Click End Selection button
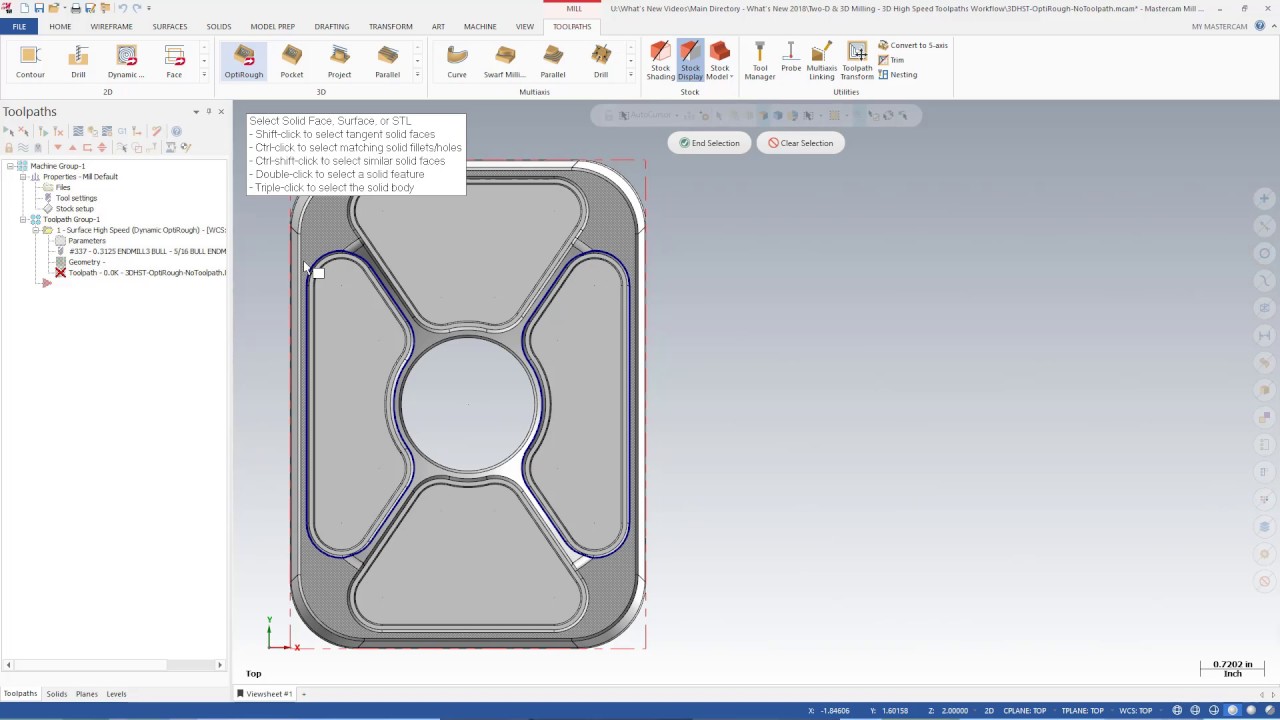This screenshot has width=1280, height=720. [709, 143]
